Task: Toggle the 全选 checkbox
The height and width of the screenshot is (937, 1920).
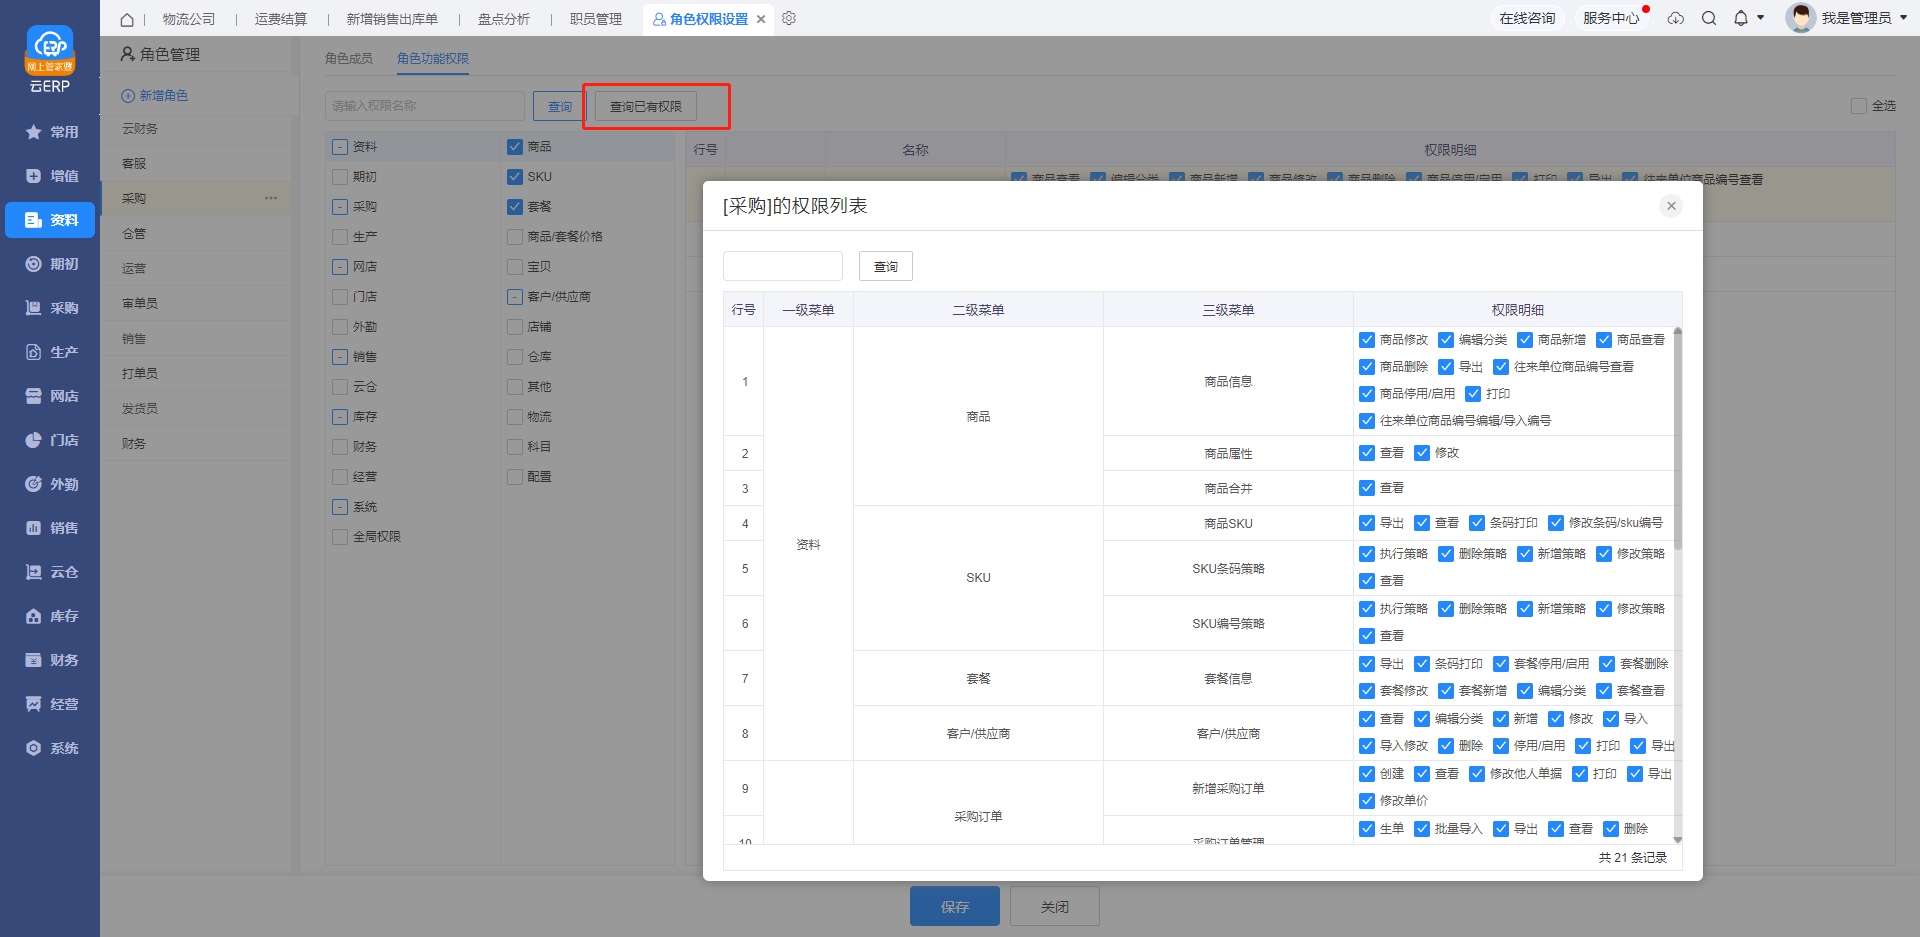Action: point(1858,106)
